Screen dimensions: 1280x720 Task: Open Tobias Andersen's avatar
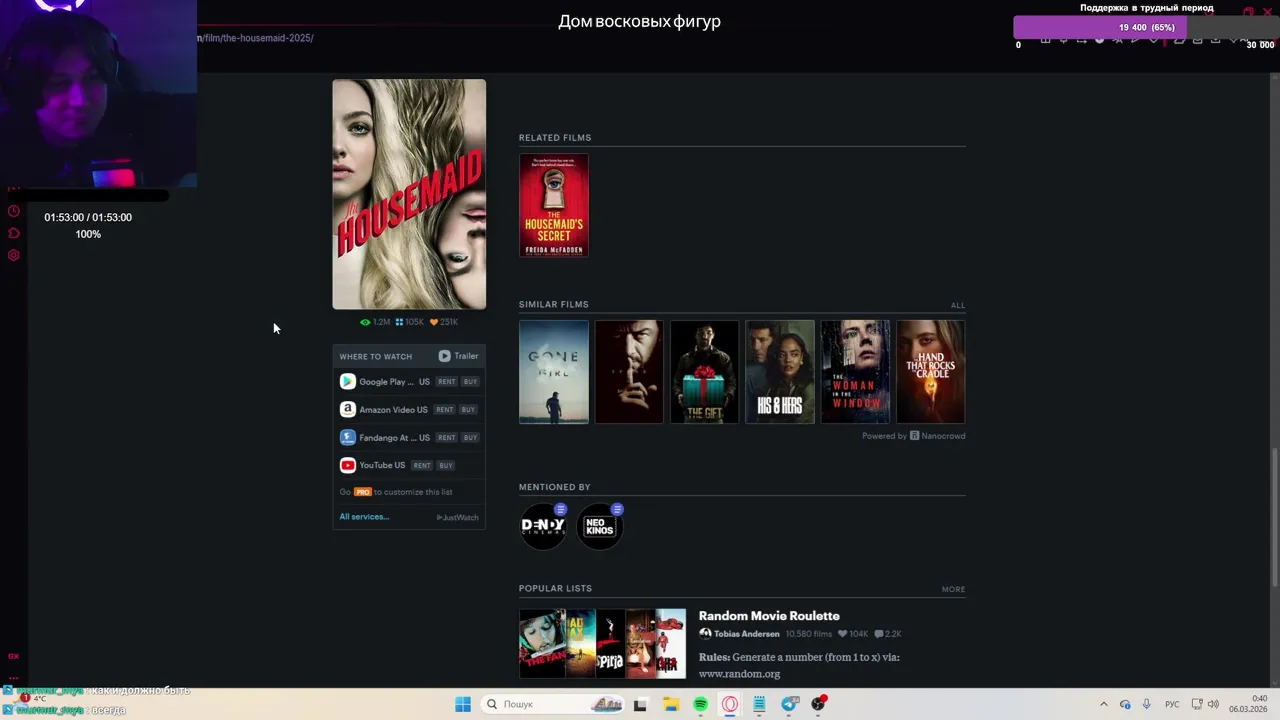[705, 634]
